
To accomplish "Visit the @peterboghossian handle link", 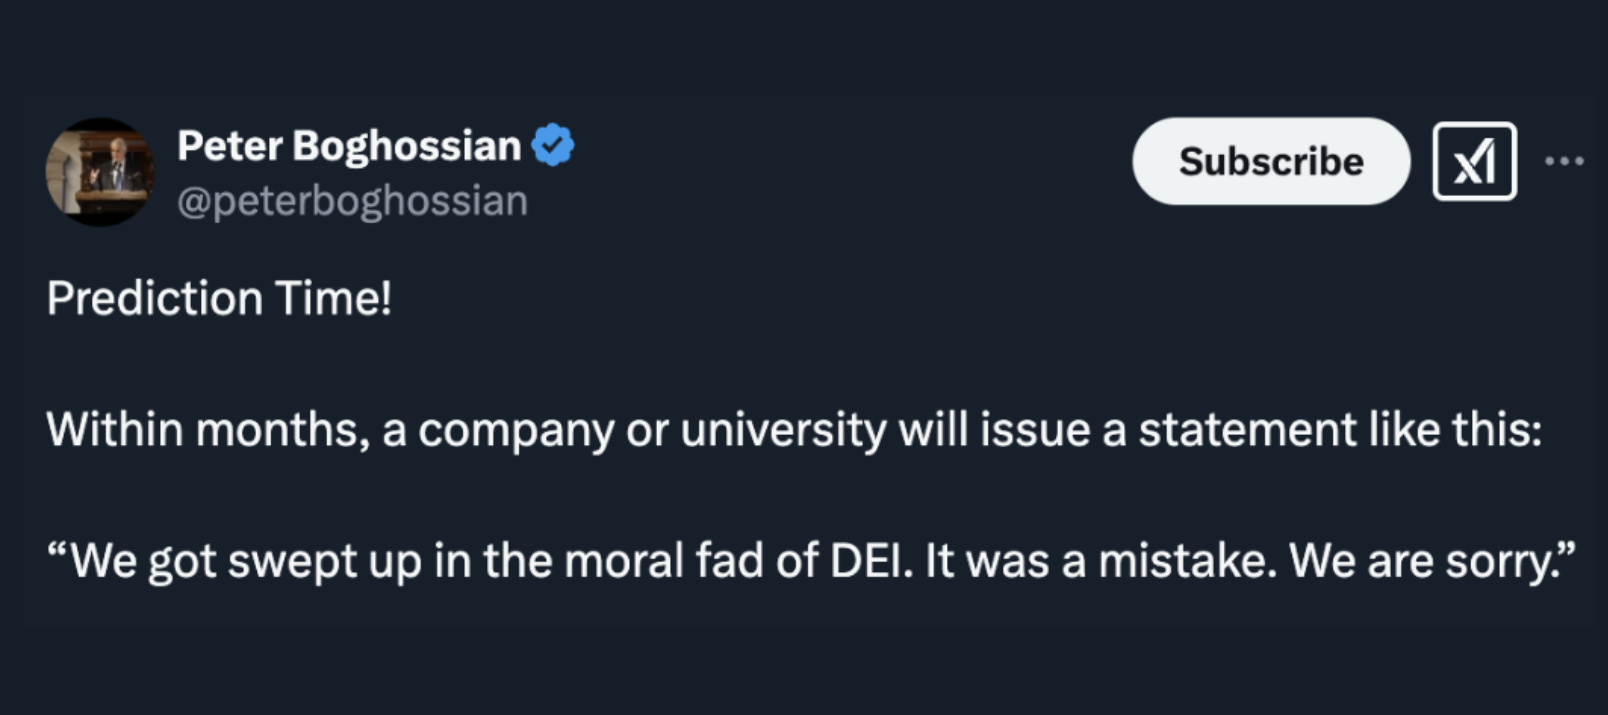I will pyautogui.click(x=352, y=201).
